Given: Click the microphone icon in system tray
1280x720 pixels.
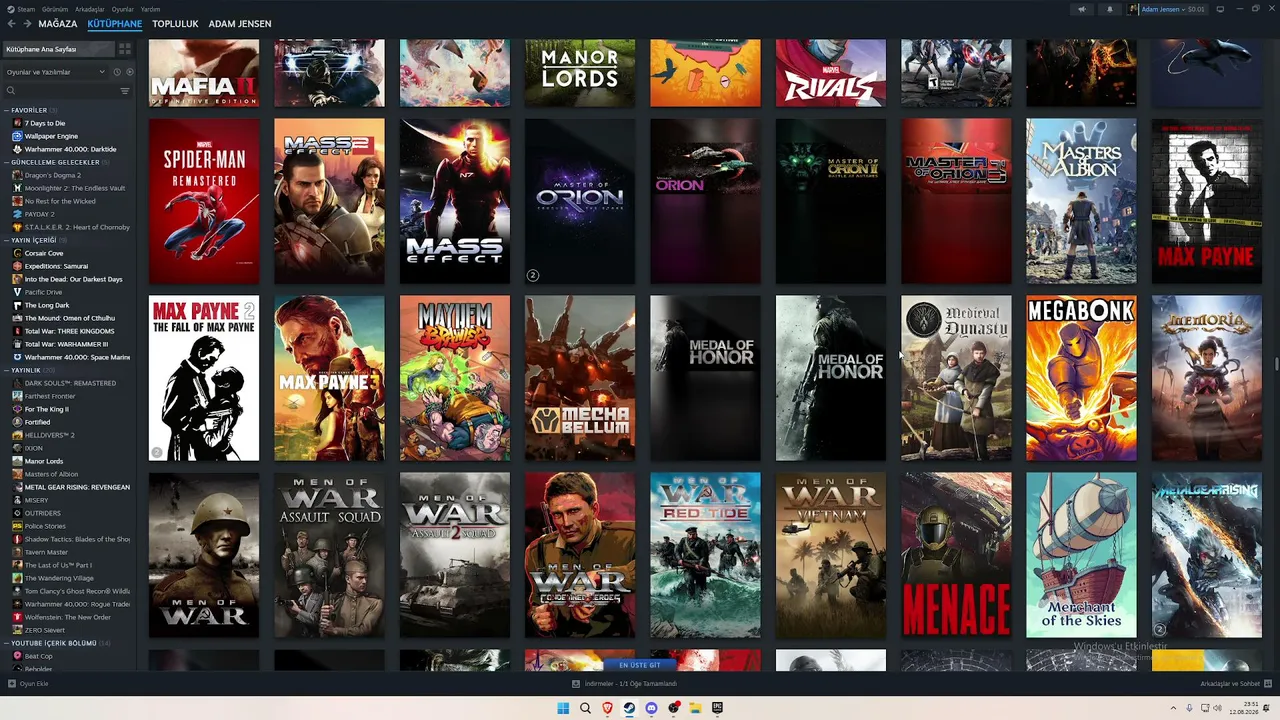Looking at the screenshot, I should coord(1189,708).
